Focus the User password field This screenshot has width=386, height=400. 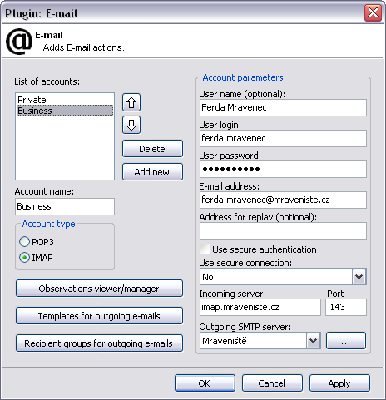tap(283, 169)
